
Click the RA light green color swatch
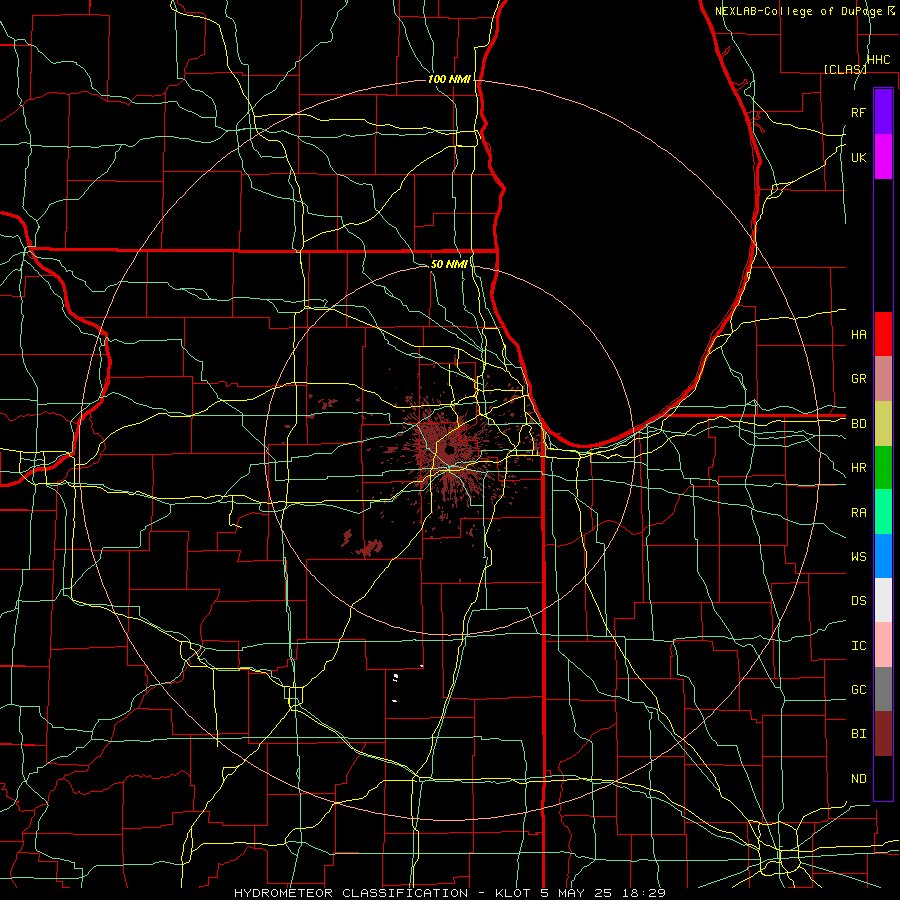click(x=883, y=511)
